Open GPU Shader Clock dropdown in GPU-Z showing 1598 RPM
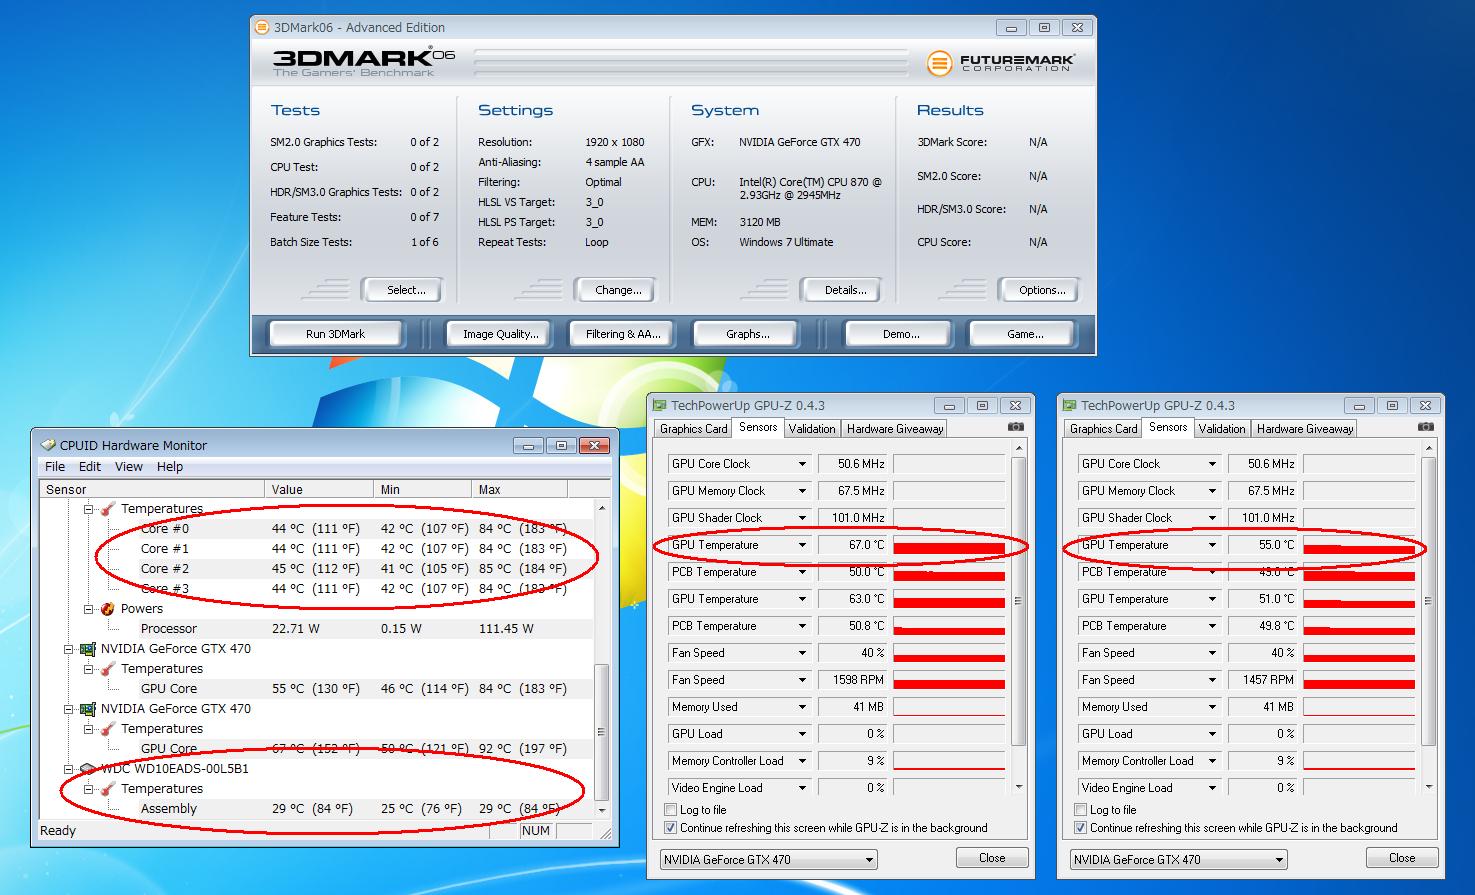 [x=802, y=518]
